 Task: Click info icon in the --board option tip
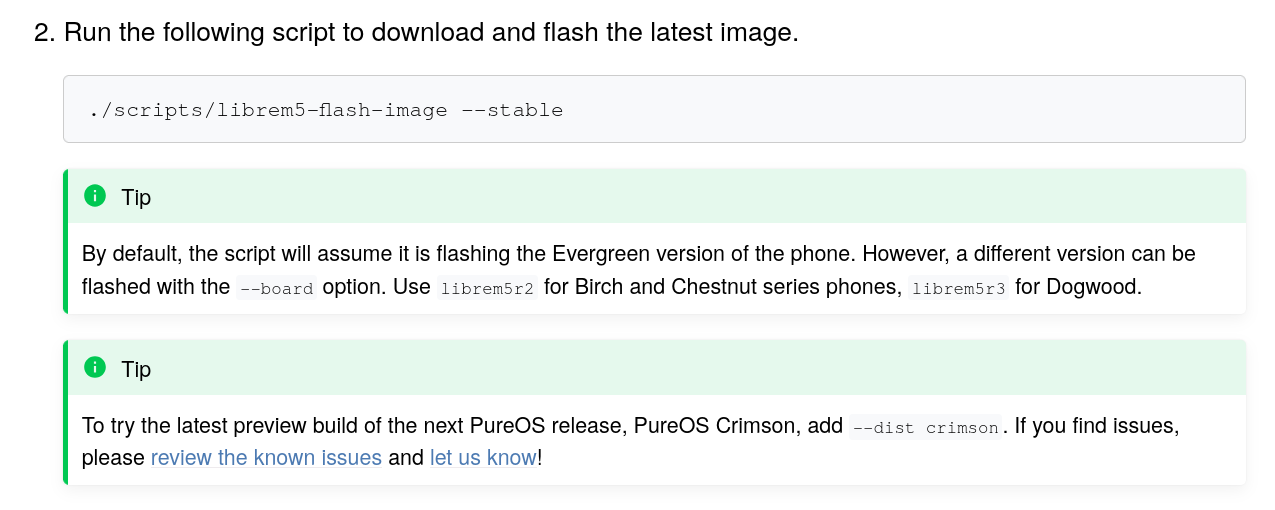pos(95,196)
